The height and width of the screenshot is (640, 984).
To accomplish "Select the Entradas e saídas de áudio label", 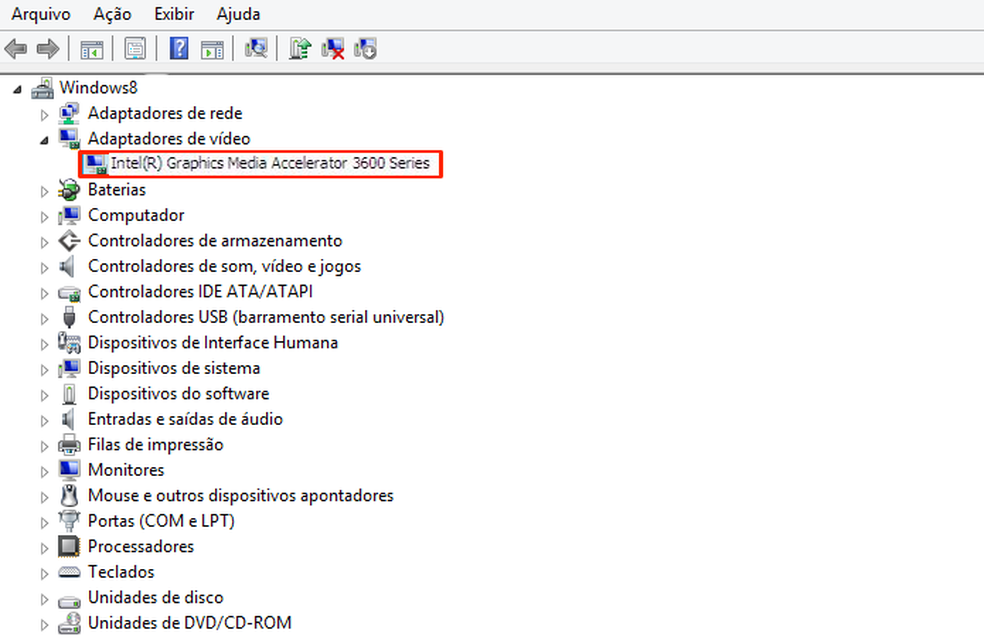I will (185, 419).
